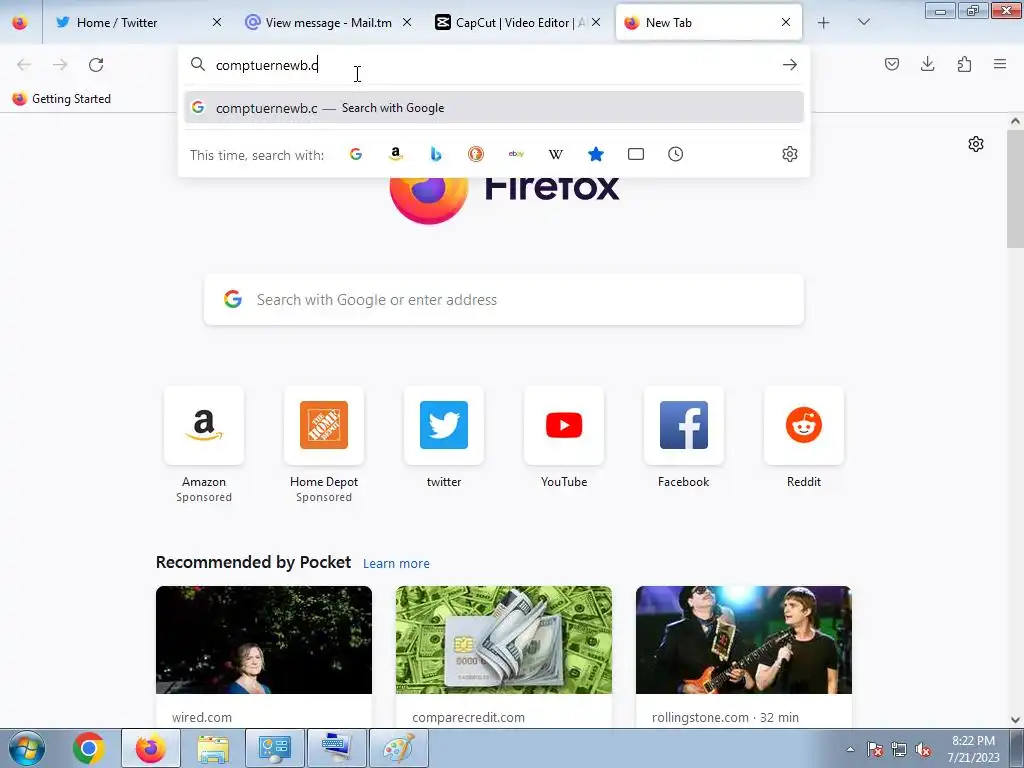Screen dimensions: 1024x768
Task: Open the Windows Start menu
Action: [x=27, y=748]
